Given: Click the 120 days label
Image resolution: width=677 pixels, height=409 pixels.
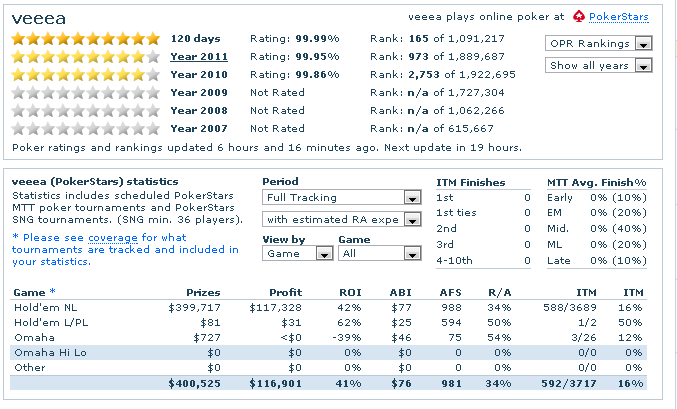Looking at the screenshot, I should click(x=196, y=38).
